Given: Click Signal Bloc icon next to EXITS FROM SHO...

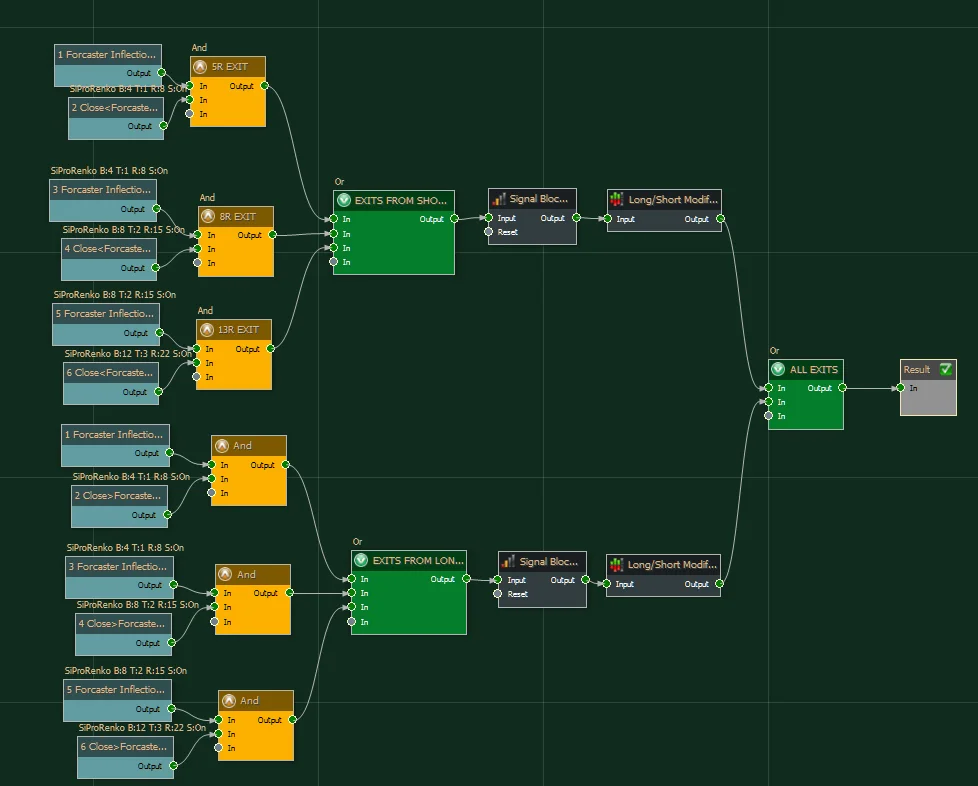Looking at the screenshot, I should coord(499,199).
